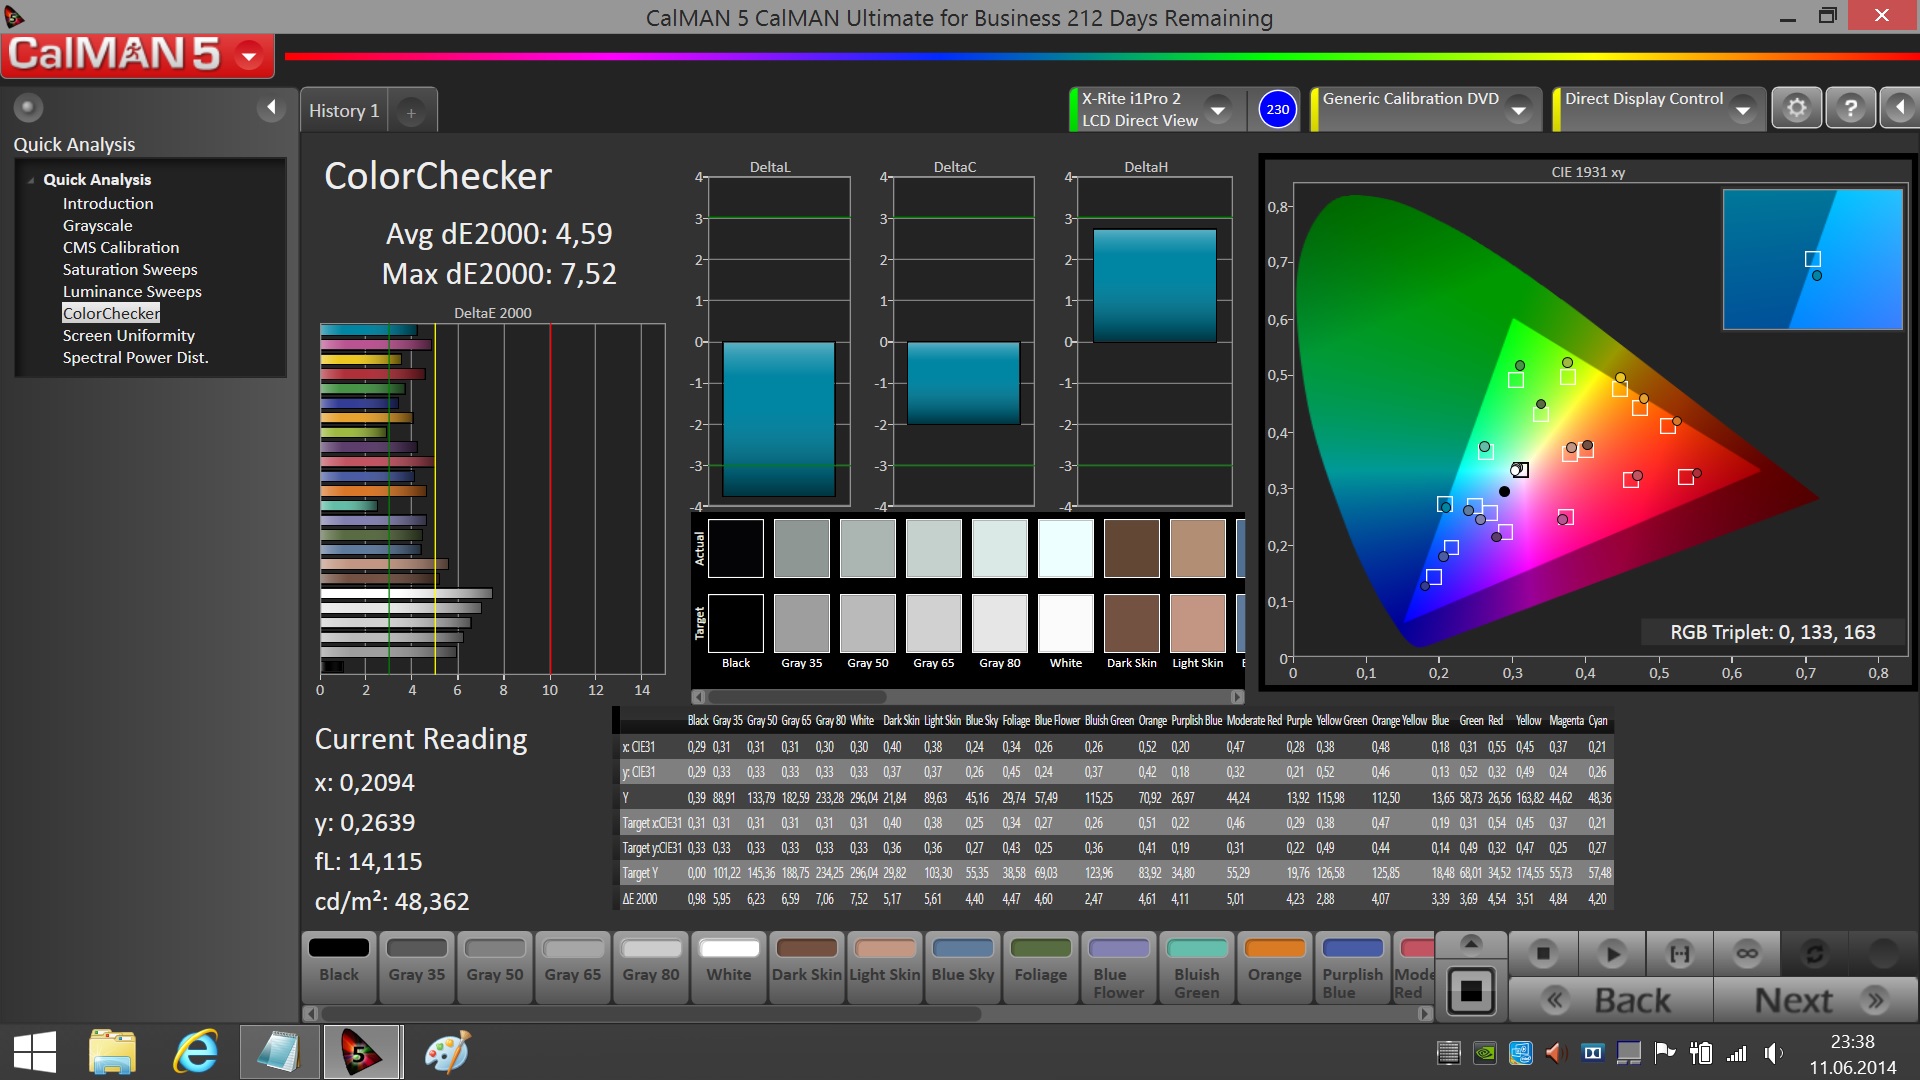Choose the Light Skin pattern button
Viewport: 1920px width, 1080px height.
point(885,966)
